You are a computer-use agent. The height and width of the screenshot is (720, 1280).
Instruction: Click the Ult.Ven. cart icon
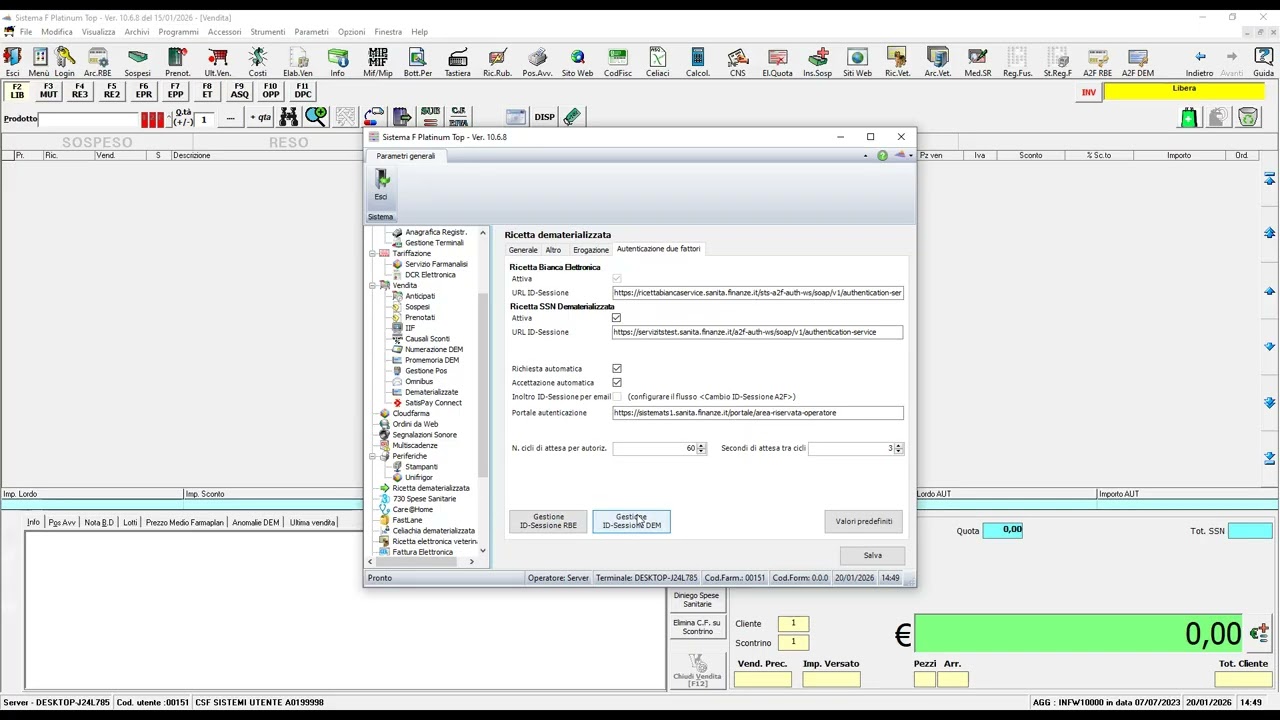coord(218,62)
